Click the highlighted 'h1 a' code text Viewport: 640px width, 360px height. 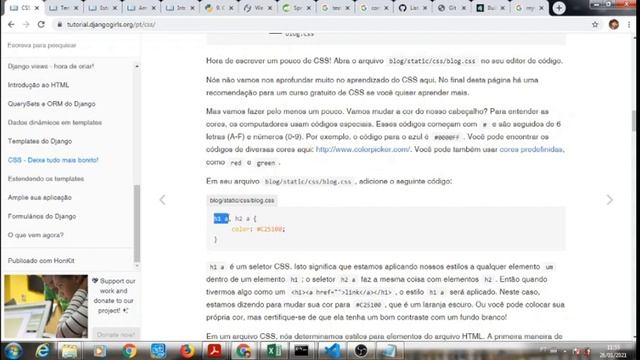pos(221,219)
